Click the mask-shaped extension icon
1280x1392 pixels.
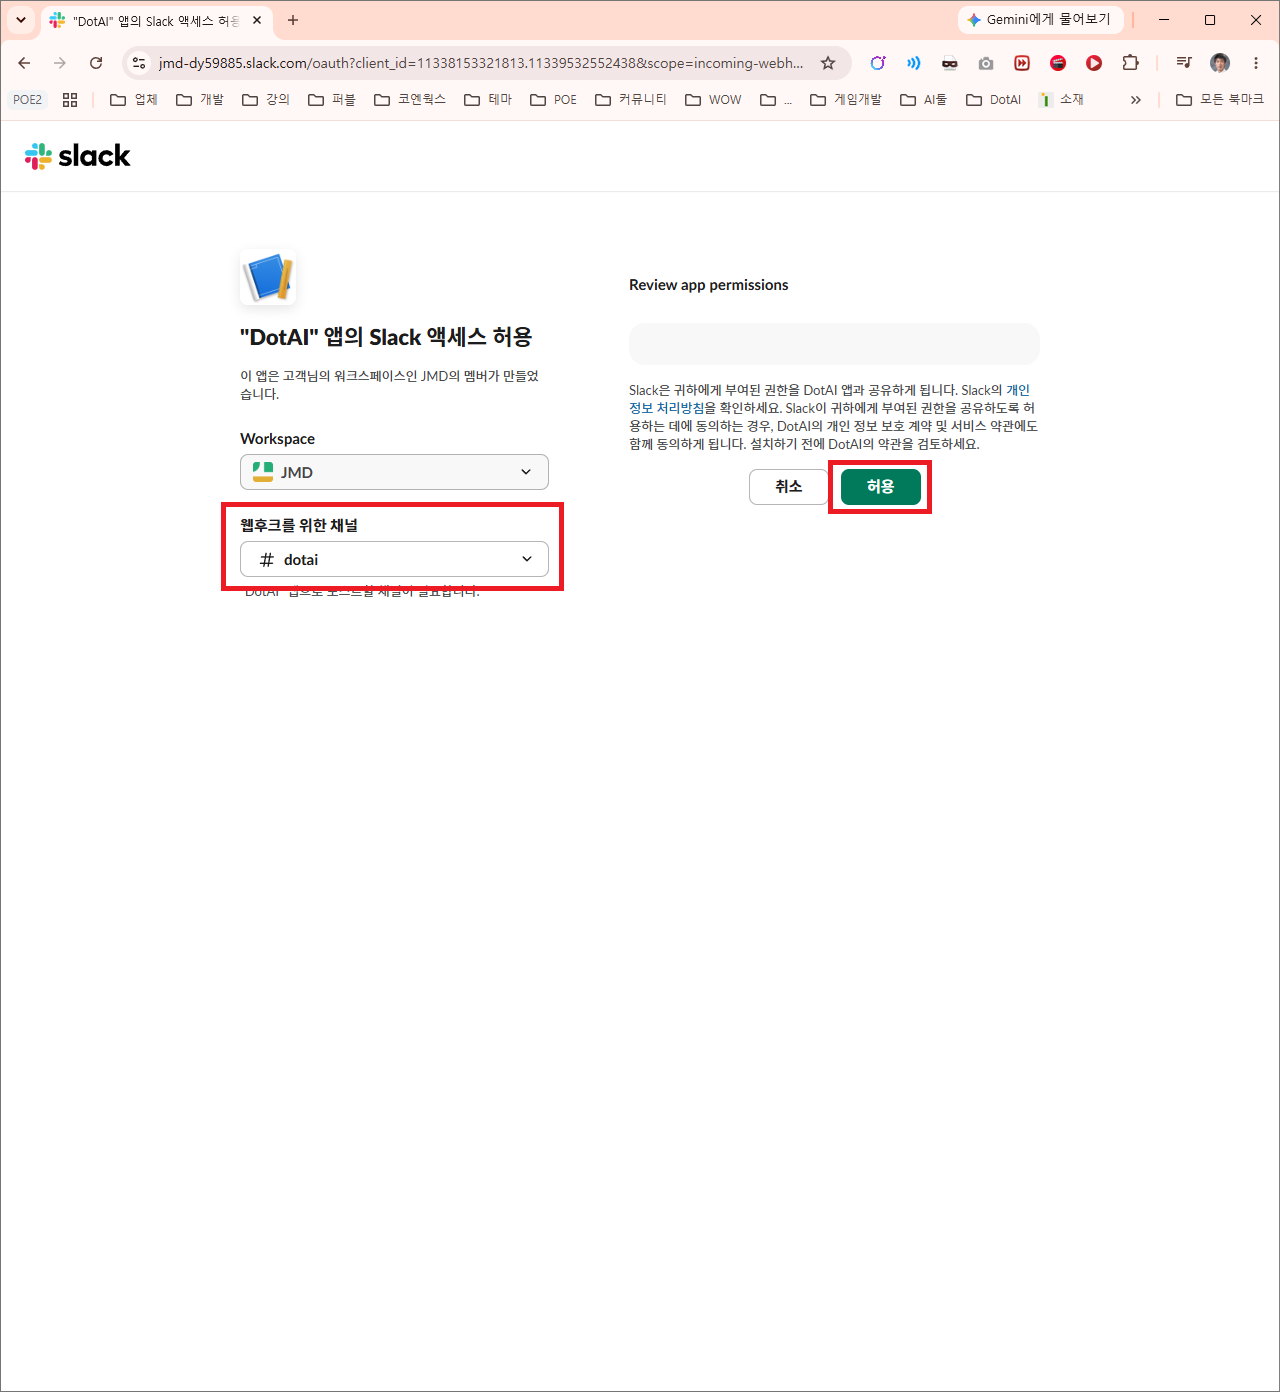(x=950, y=63)
